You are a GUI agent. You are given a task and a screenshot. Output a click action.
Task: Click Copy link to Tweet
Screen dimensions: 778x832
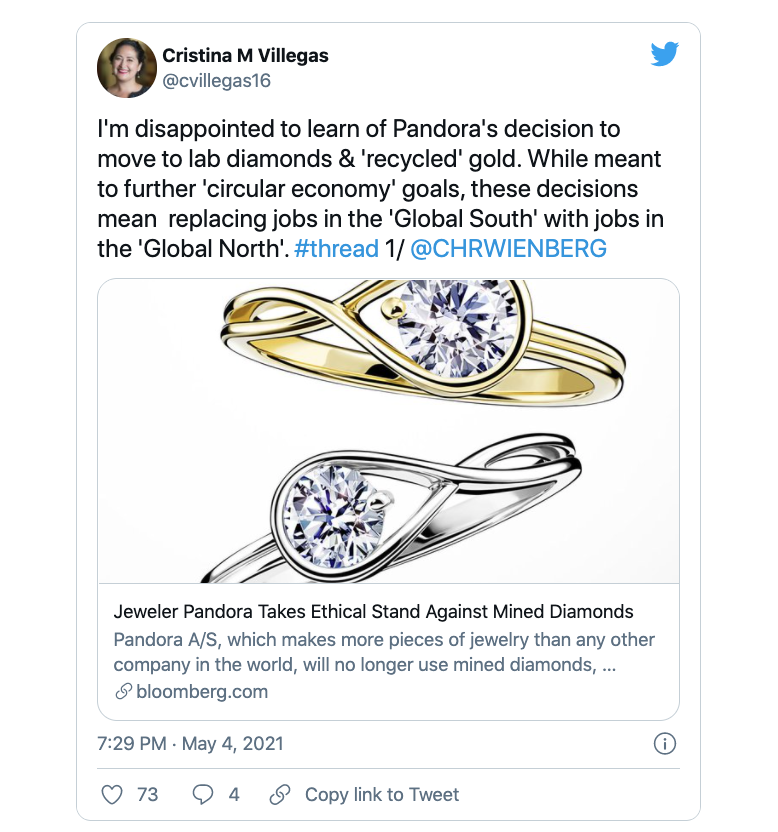[x=382, y=794]
